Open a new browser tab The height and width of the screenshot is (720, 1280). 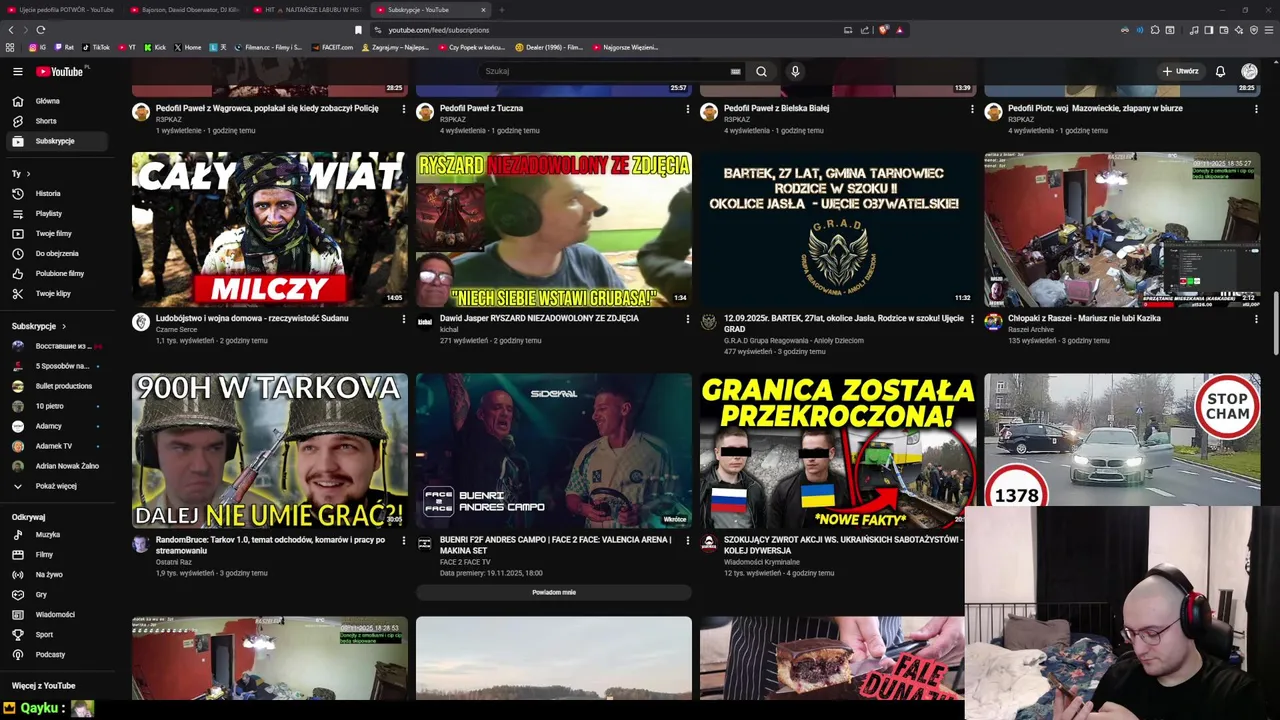[x=501, y=10]
